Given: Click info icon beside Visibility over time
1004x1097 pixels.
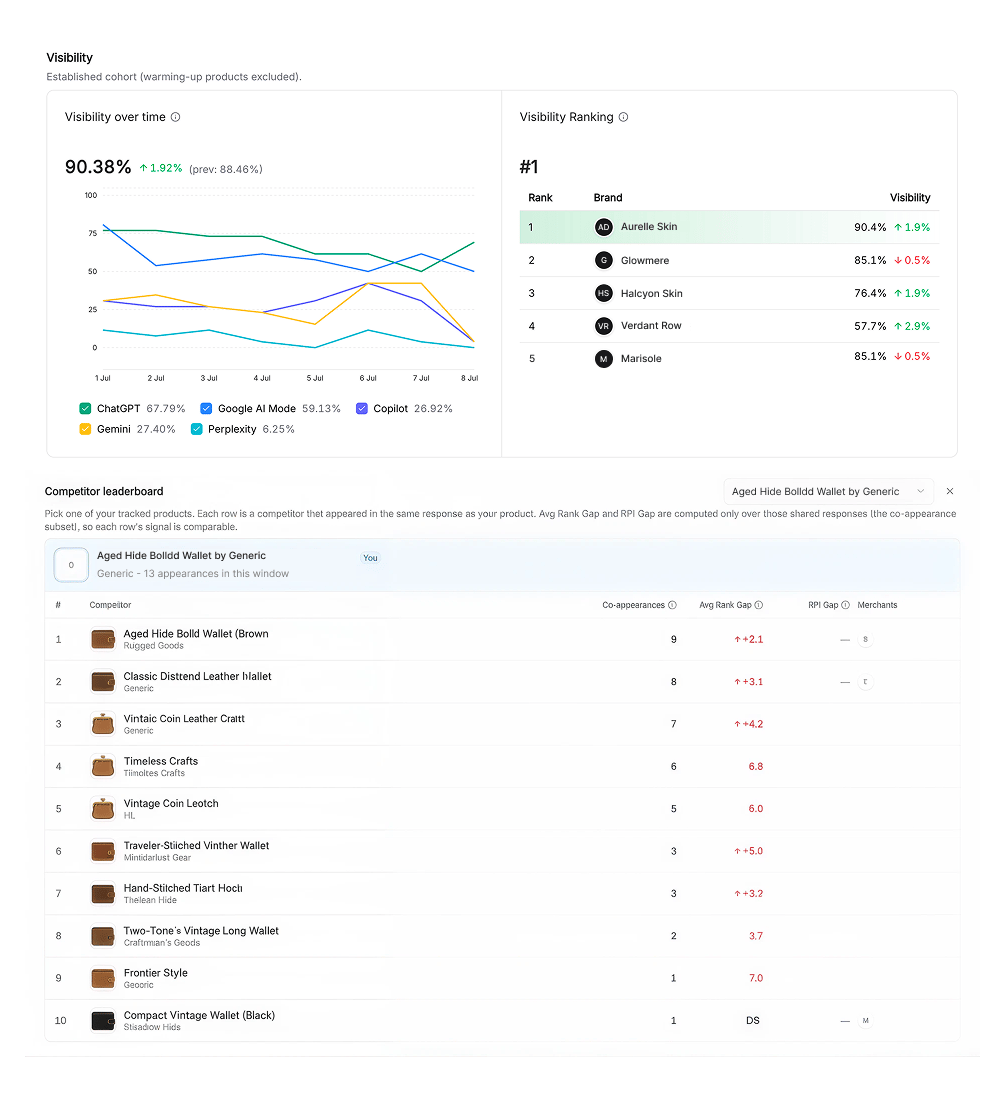Looking at the screenshot, I should point(176,117).
